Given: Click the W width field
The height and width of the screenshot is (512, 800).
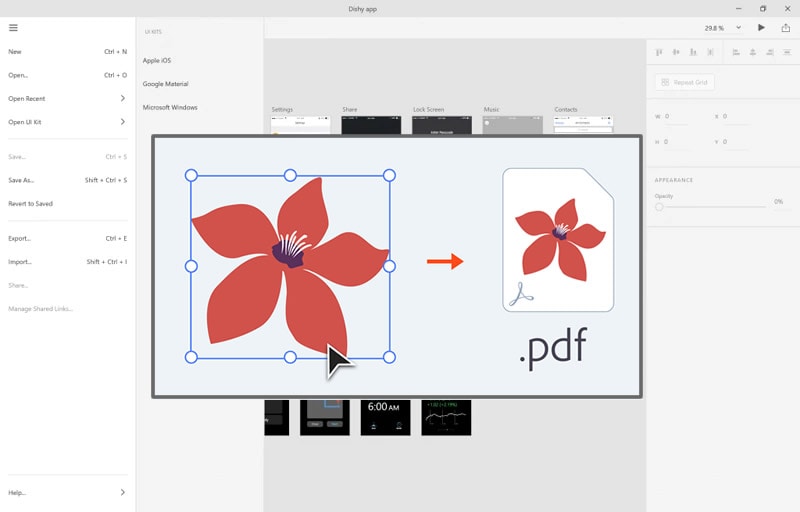Looking at the screenshot, I should [x=676, y=117].
